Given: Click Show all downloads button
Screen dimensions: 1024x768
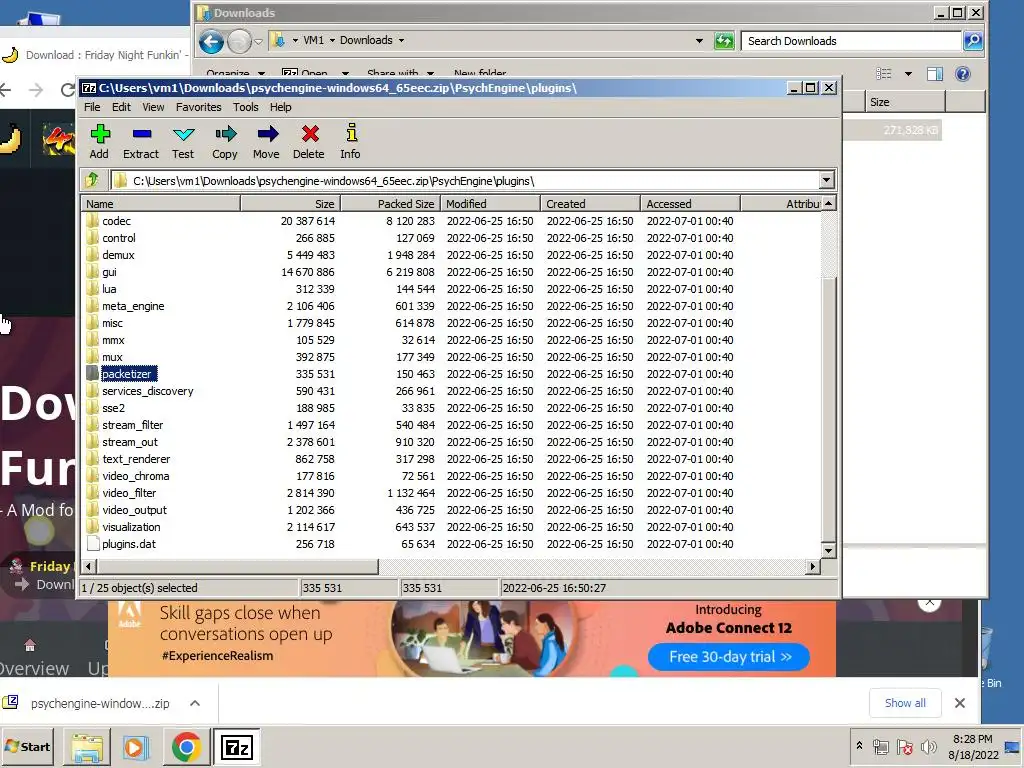Looking at the screenshot, I should (x=904, y=703).
